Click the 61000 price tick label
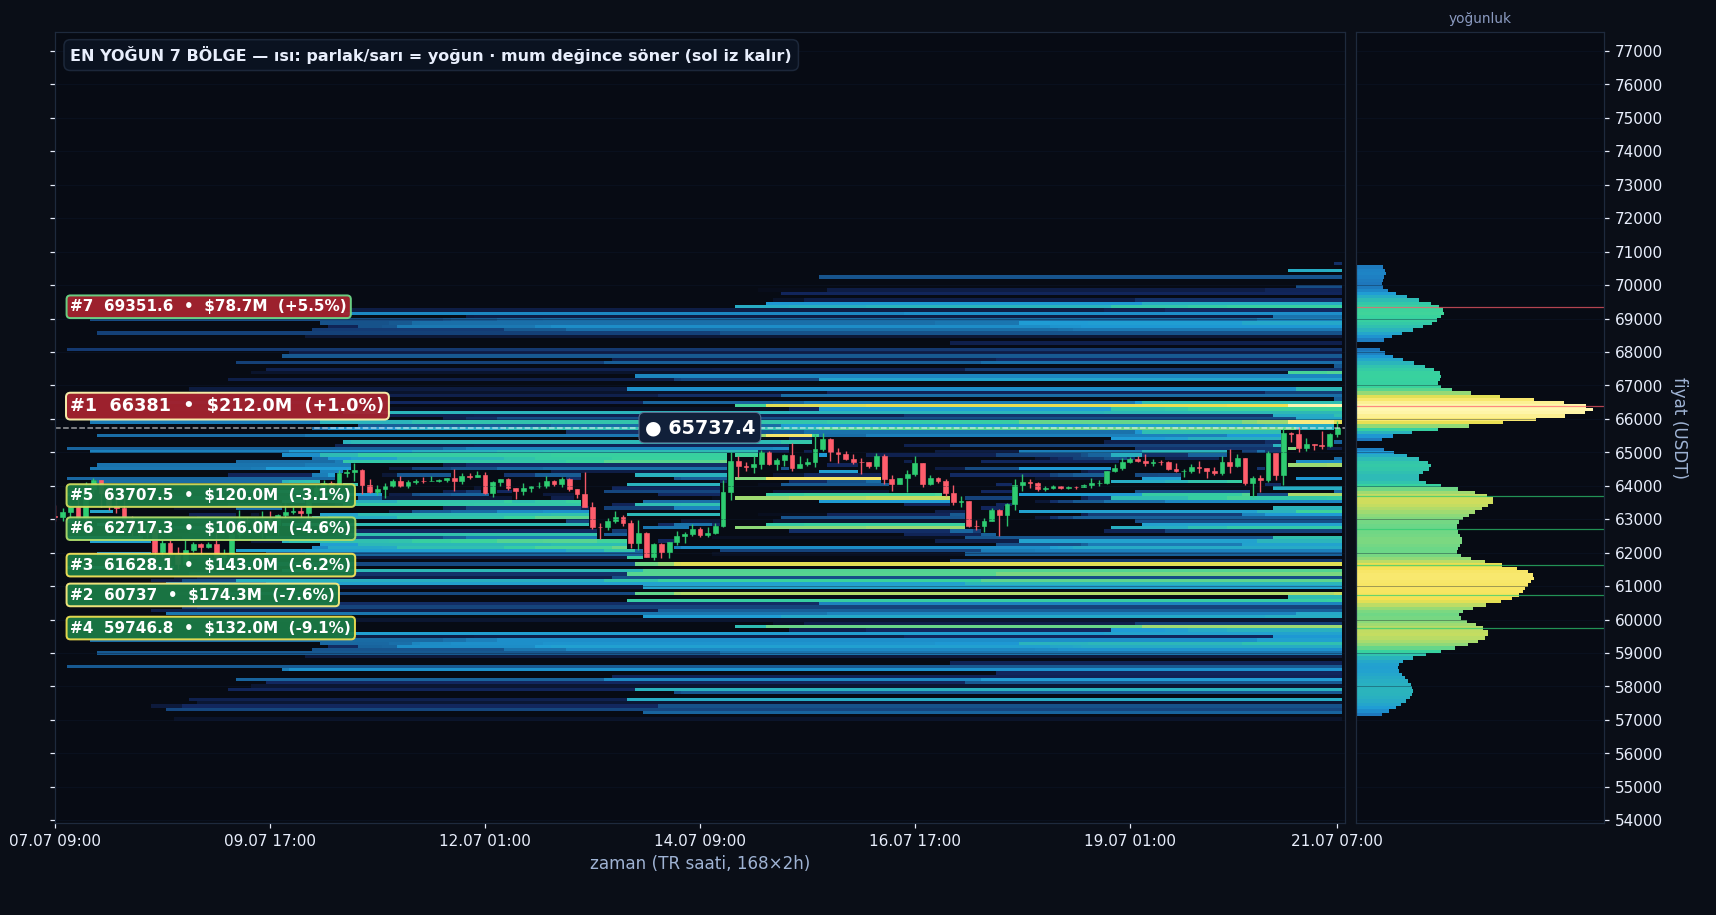The image size is (1716, 915). (1638, 587)
